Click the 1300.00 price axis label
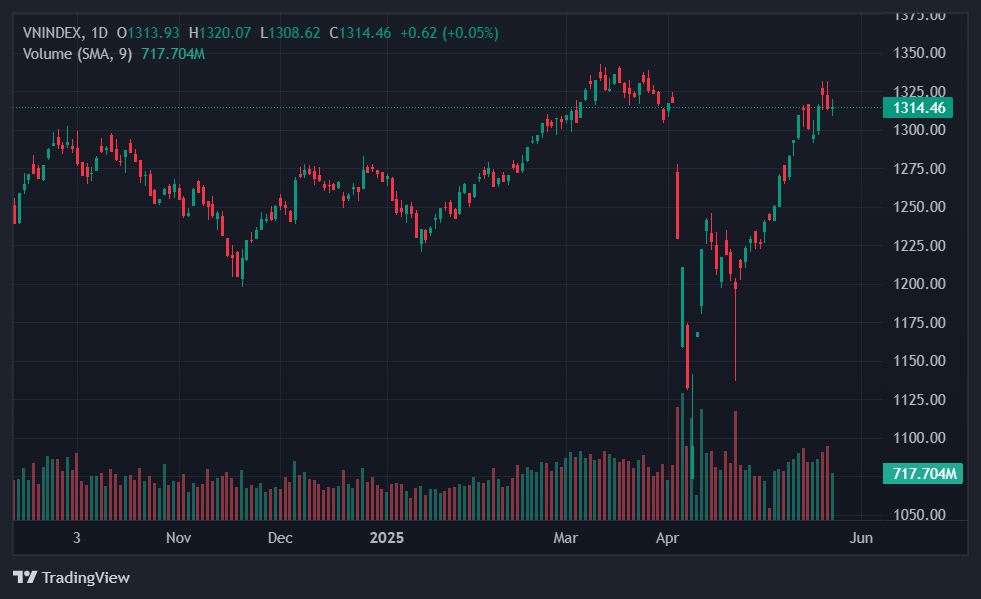 [919, 130]
